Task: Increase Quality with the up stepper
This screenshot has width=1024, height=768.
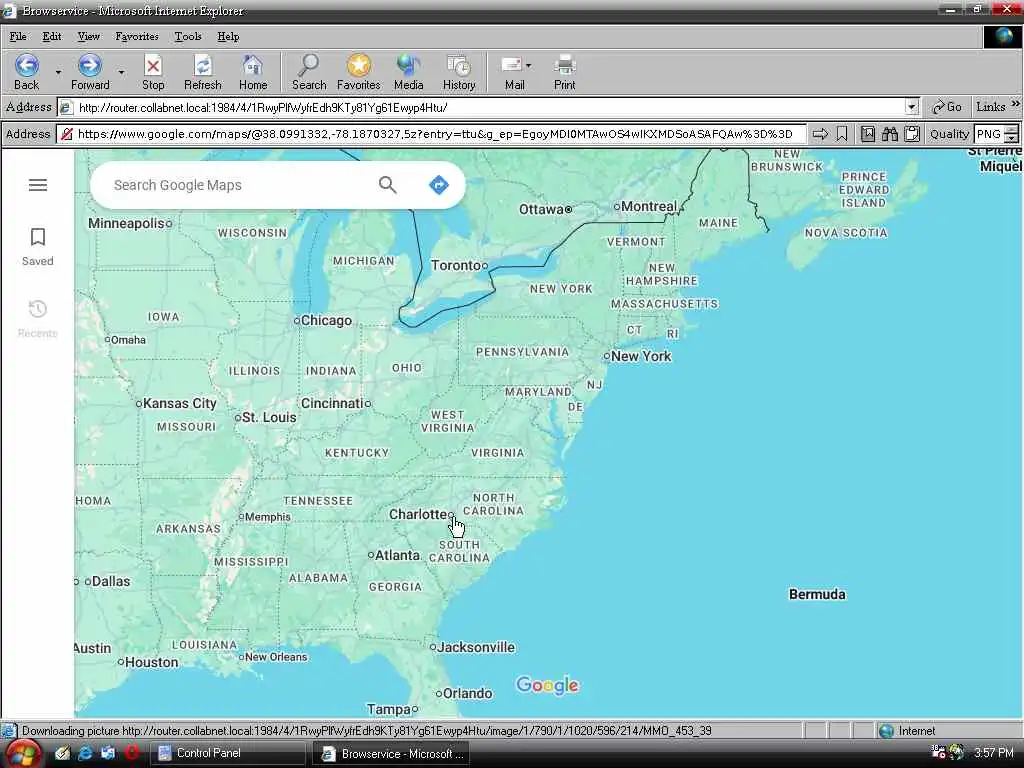Action: pos(1011,129)
